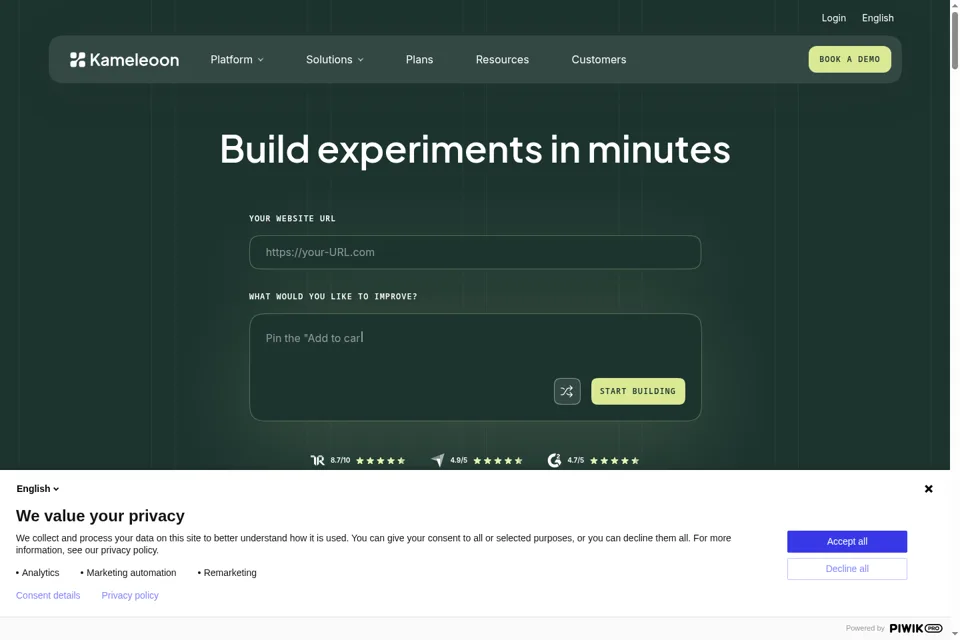
Task: Click the Capterra 4.9/5 rating icon
Action: (438, 460)
